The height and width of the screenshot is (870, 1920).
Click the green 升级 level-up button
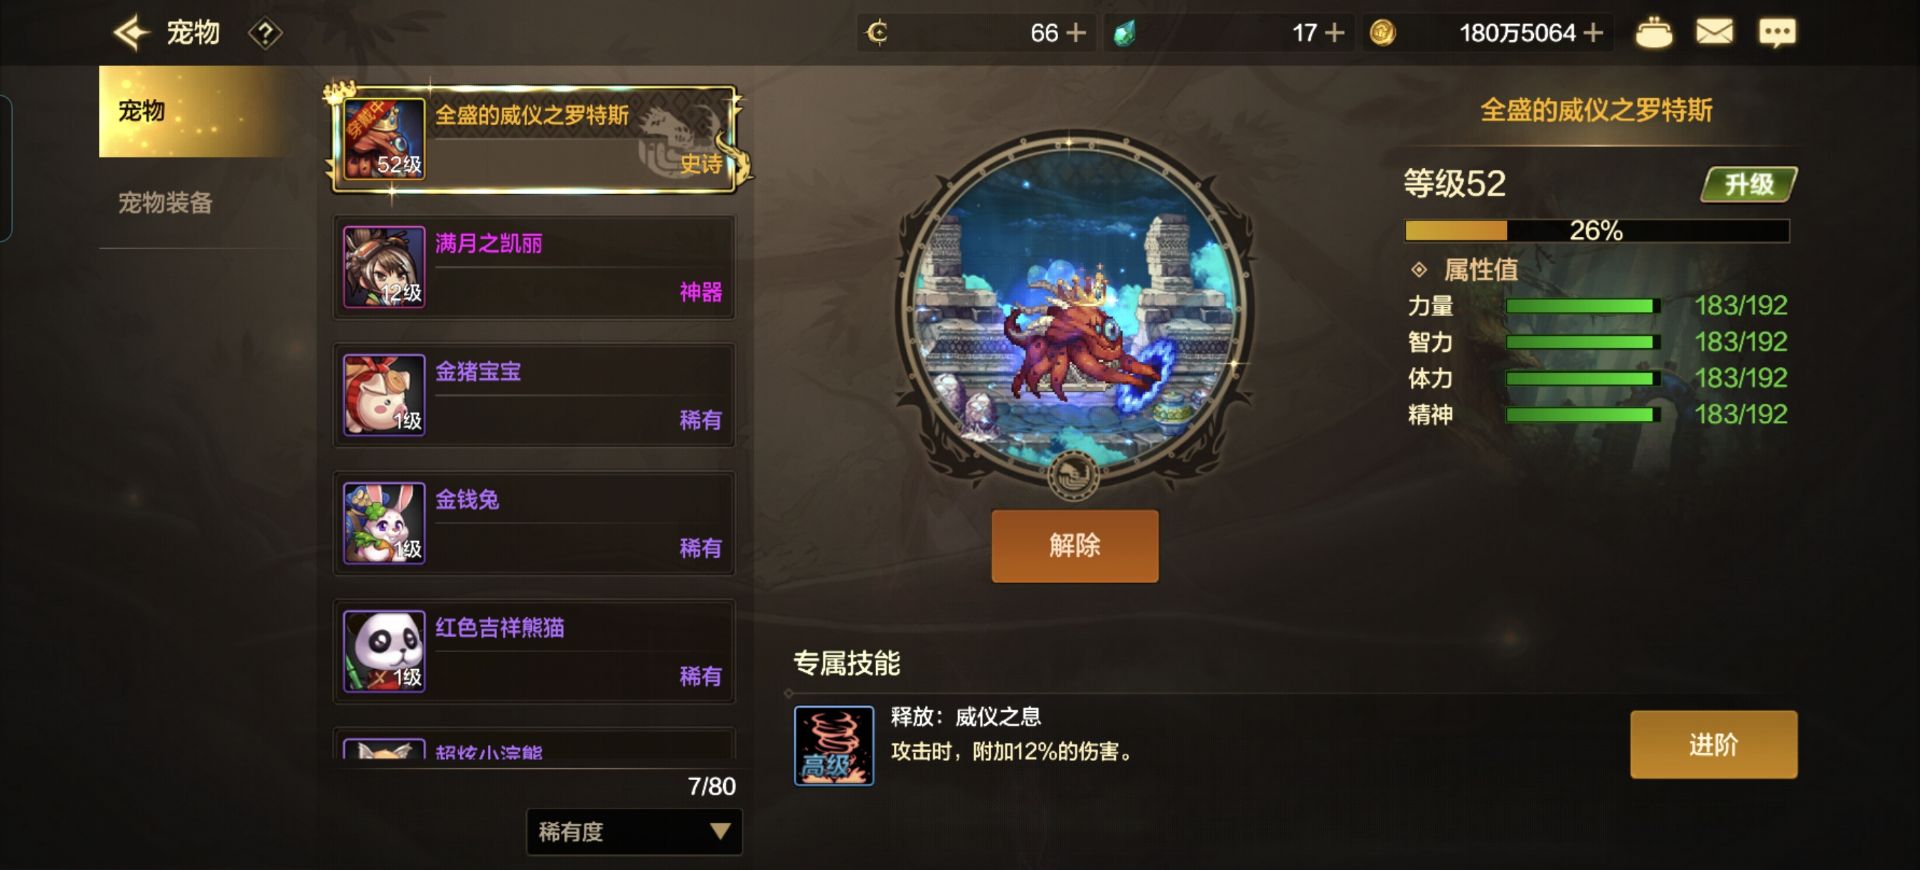pos(1749,184)
